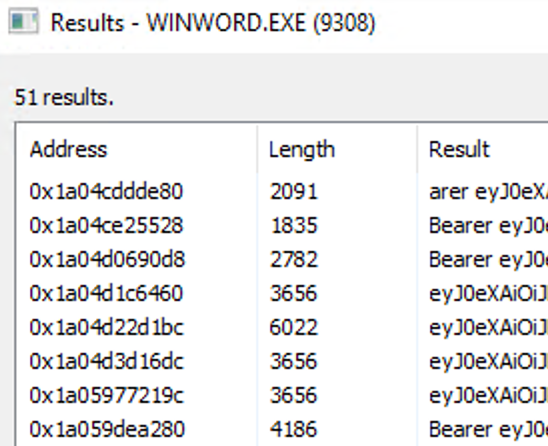Click the Bearer result in the 0x1a04d0690d8 row

488,259
